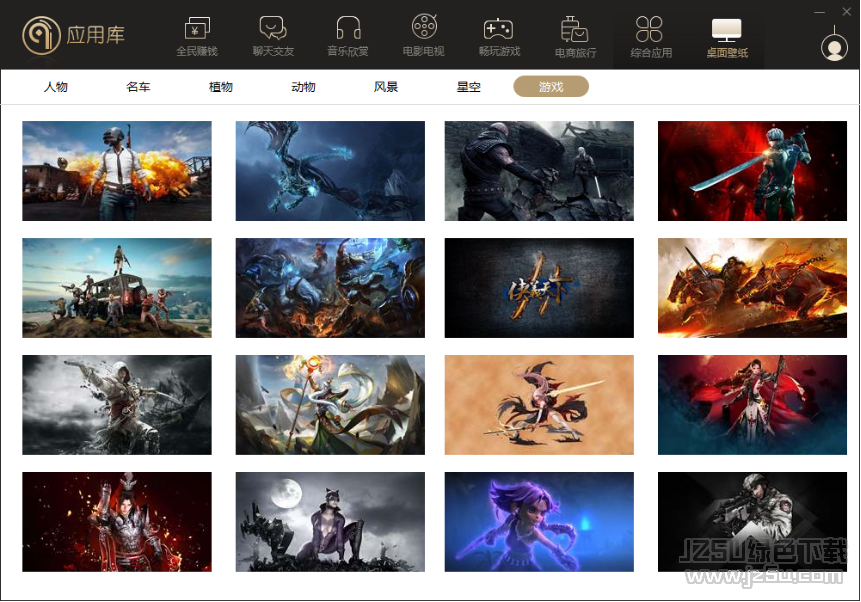
Task: Open the mage with glowing staff wallpaper
Action: click(x=330, y=405)
